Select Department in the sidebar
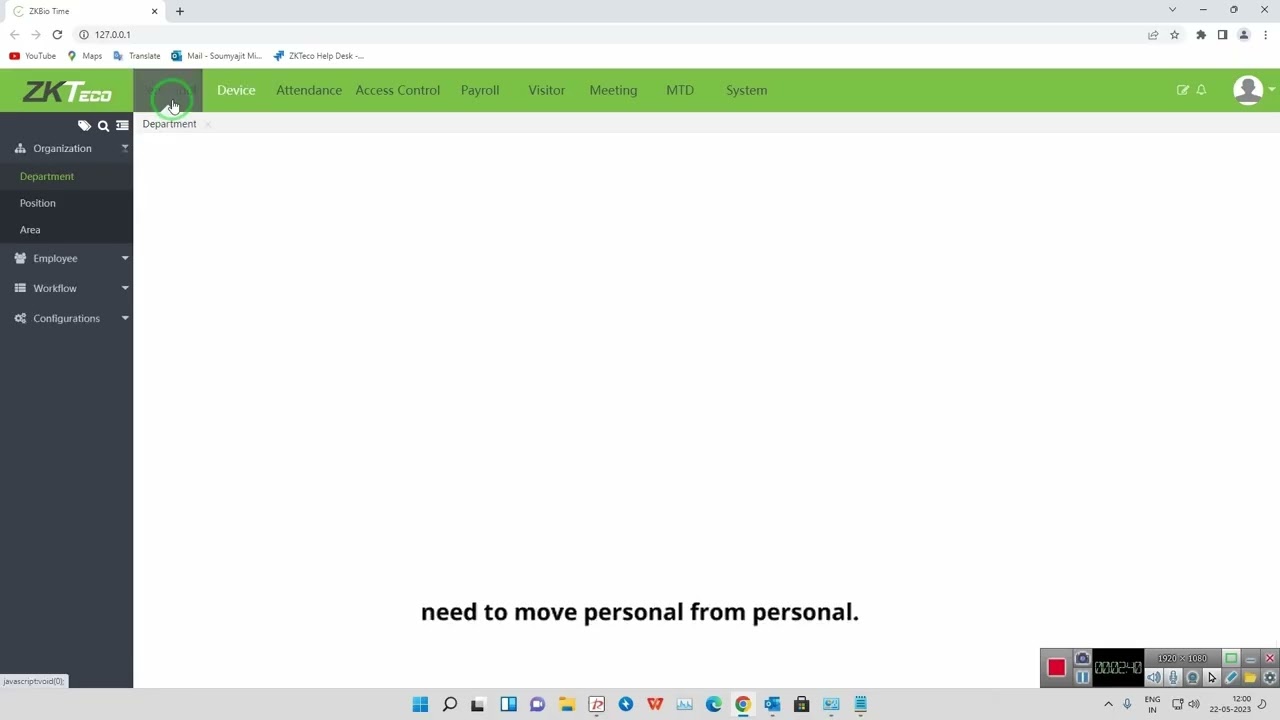The height and width of the screenshot is (720, 1280). point(47,176)
